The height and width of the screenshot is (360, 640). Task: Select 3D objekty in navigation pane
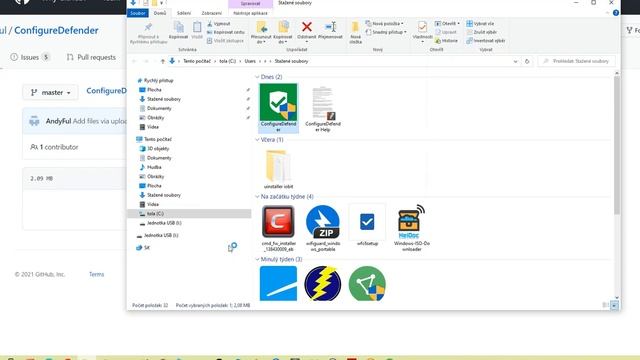[x=158, y=149]
